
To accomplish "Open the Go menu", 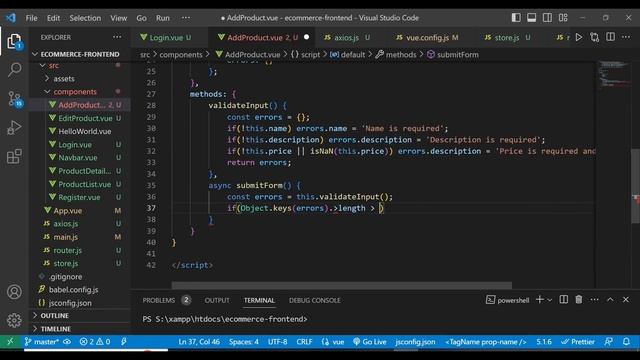I will coord(141,18).
